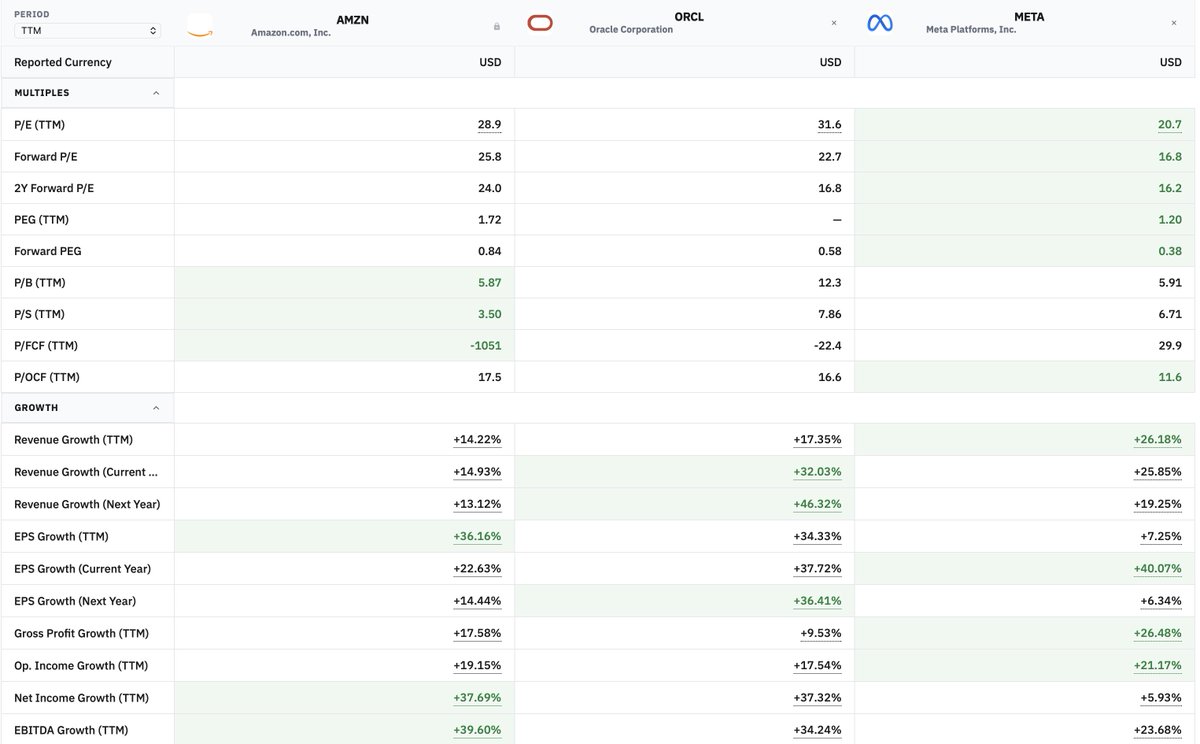
Task: Open the META ticker link
Action: [1029, 17]
